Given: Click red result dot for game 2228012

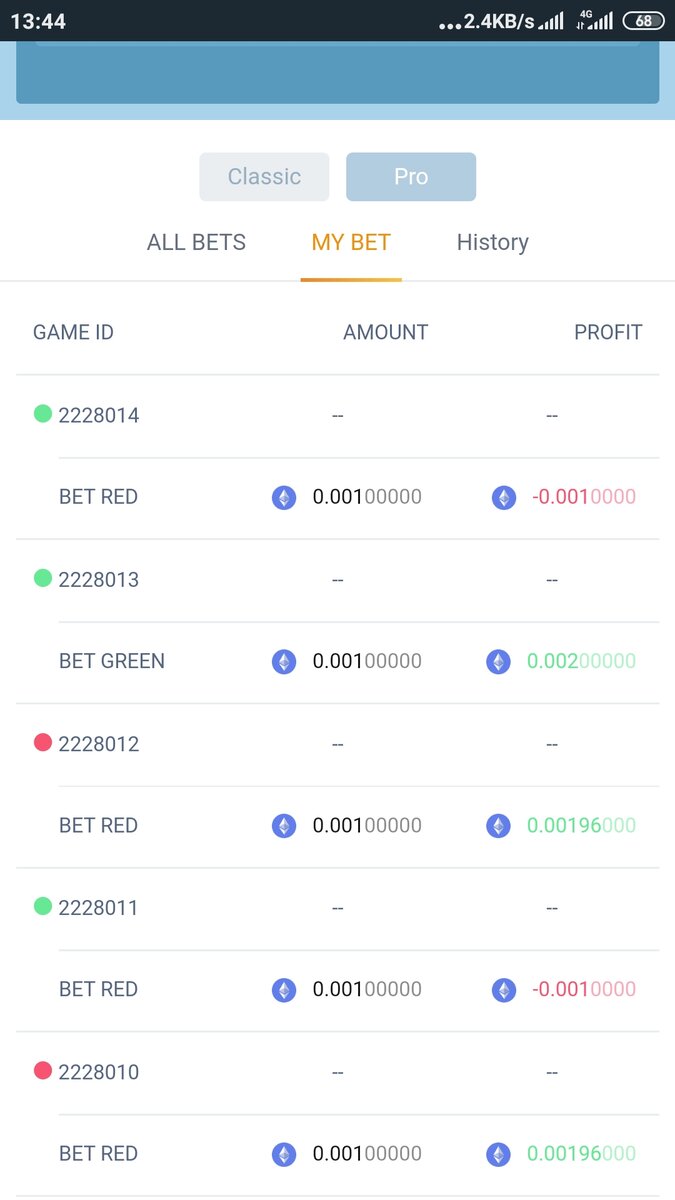Looking at the screenshot, I should tap(43, 742).
